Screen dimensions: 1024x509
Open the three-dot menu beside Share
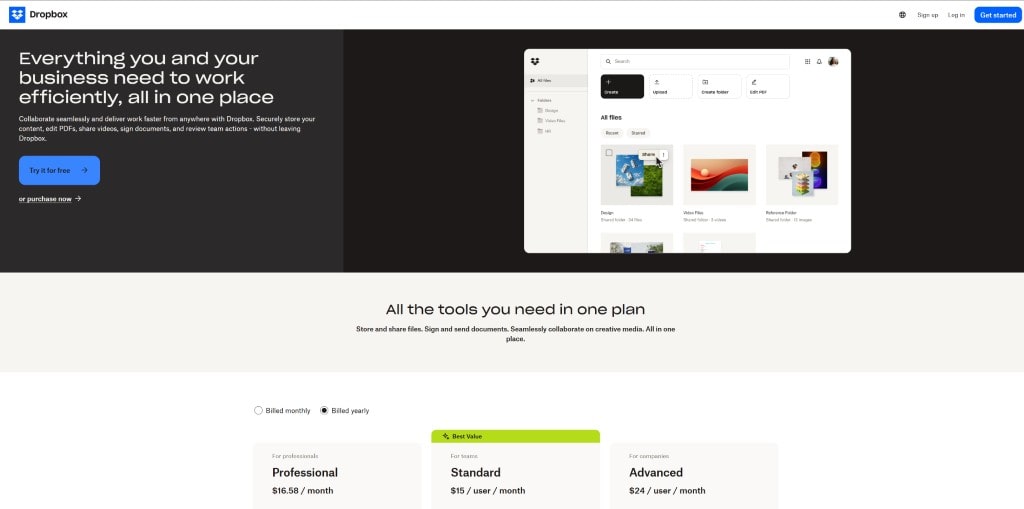664,154
